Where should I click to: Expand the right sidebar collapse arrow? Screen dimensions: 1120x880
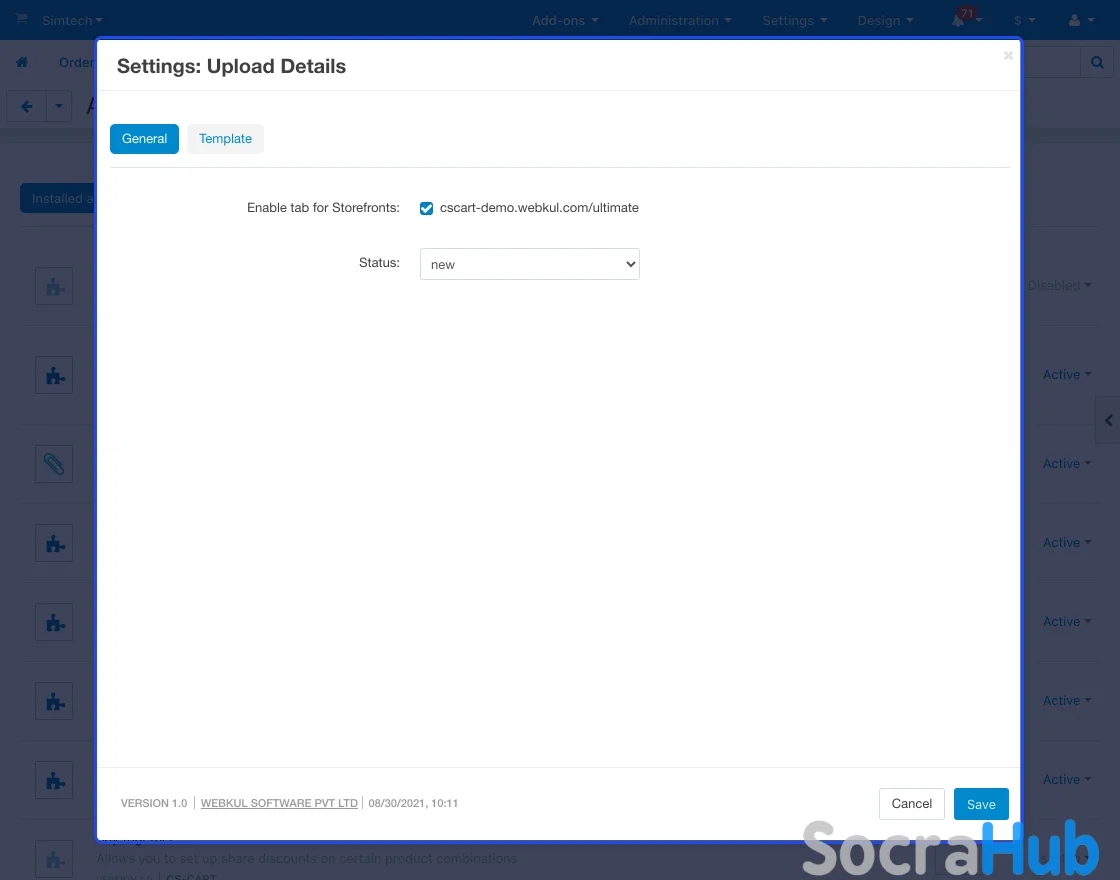[x=1108, y=421]
